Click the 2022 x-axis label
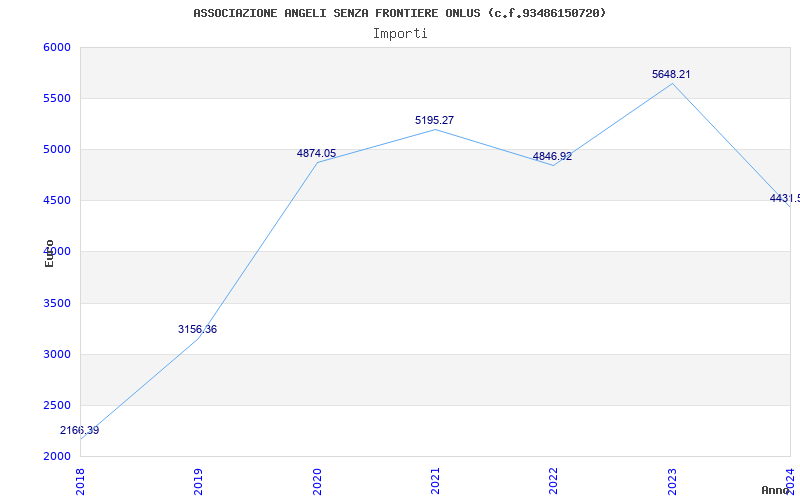 pos(553,481)
